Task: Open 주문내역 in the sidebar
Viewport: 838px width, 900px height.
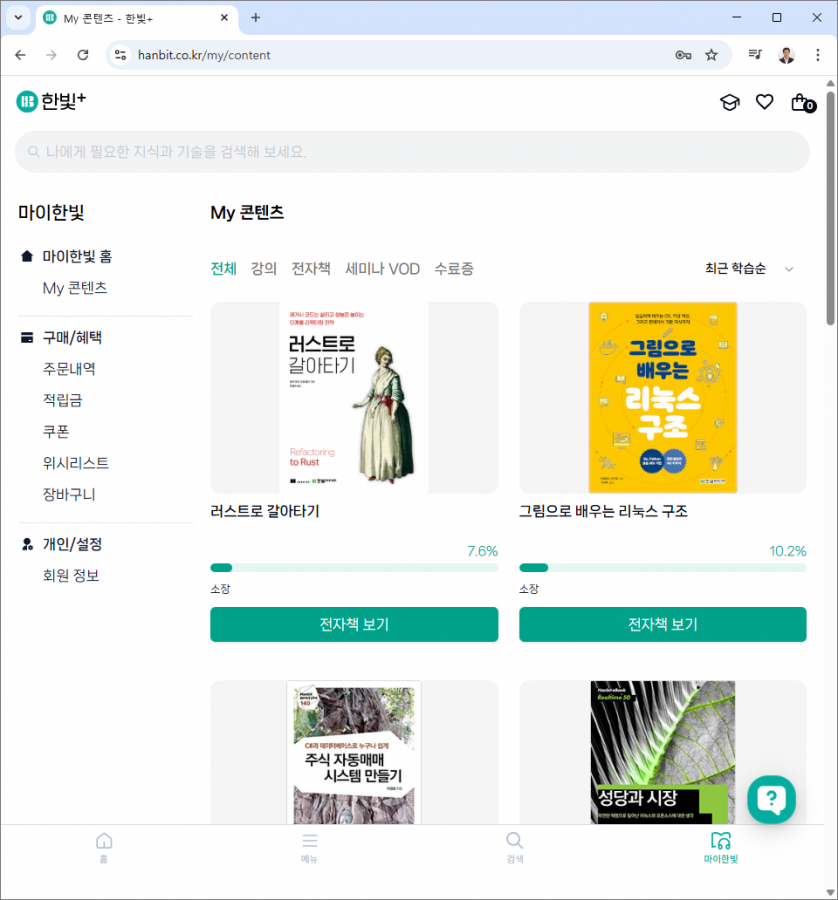Action: click(69, 369)
